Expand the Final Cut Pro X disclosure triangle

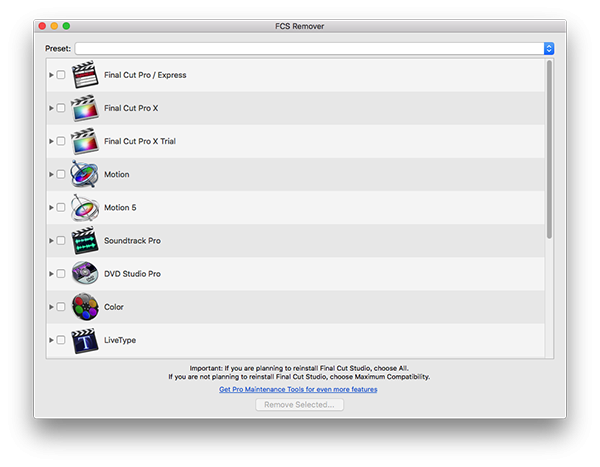[x=51, y=108]
